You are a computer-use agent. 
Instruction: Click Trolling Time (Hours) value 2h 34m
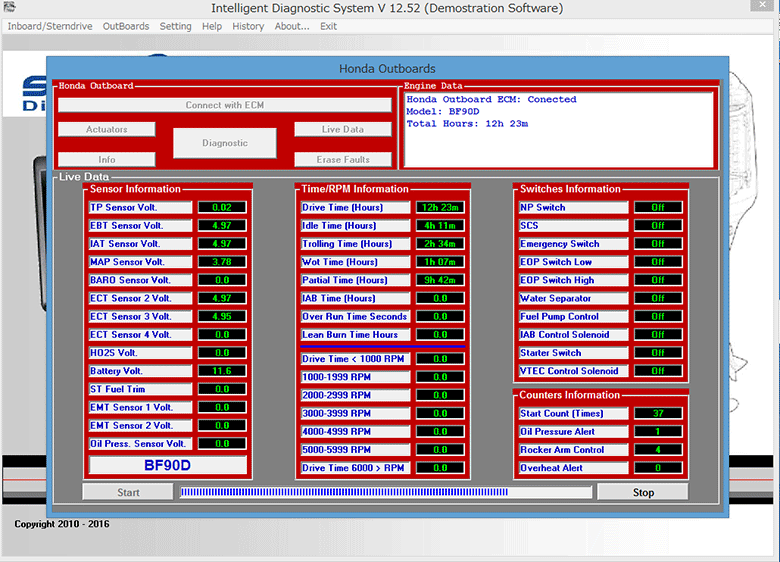[440, 244]
